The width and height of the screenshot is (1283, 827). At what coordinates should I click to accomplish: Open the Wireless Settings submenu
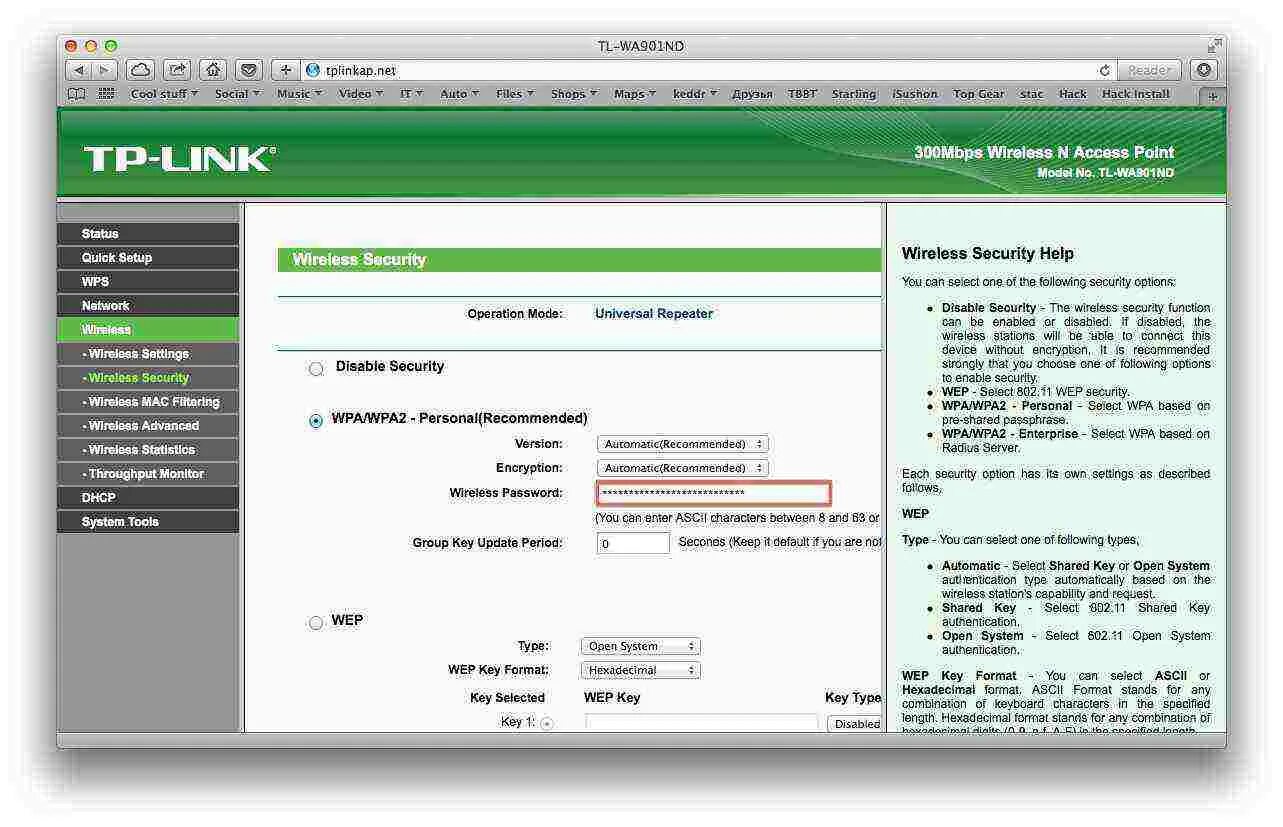tap(148, 354)
